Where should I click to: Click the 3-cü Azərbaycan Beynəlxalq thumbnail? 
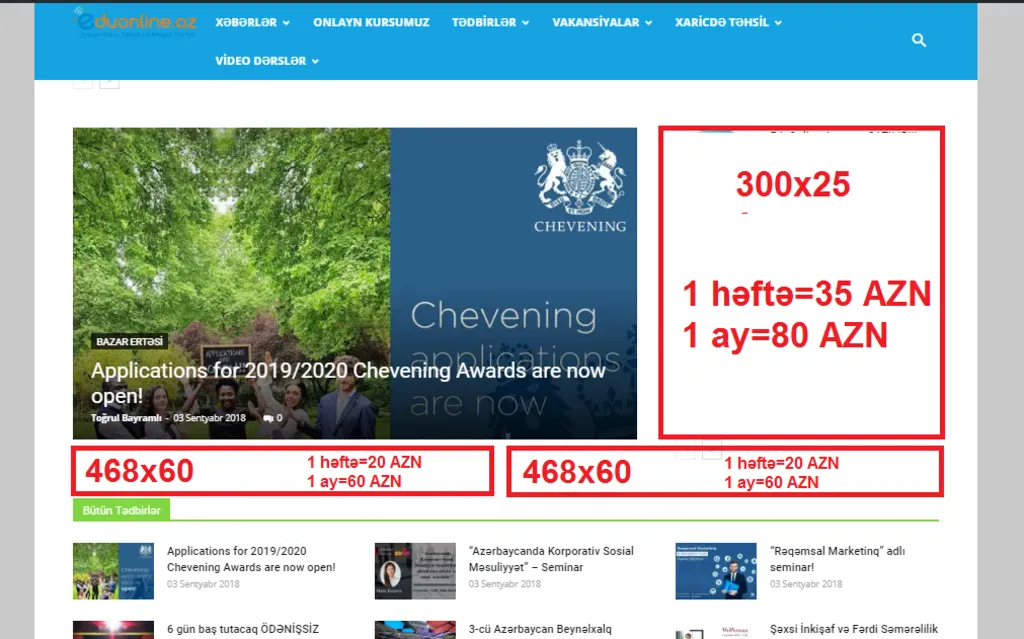coord(415,630)
